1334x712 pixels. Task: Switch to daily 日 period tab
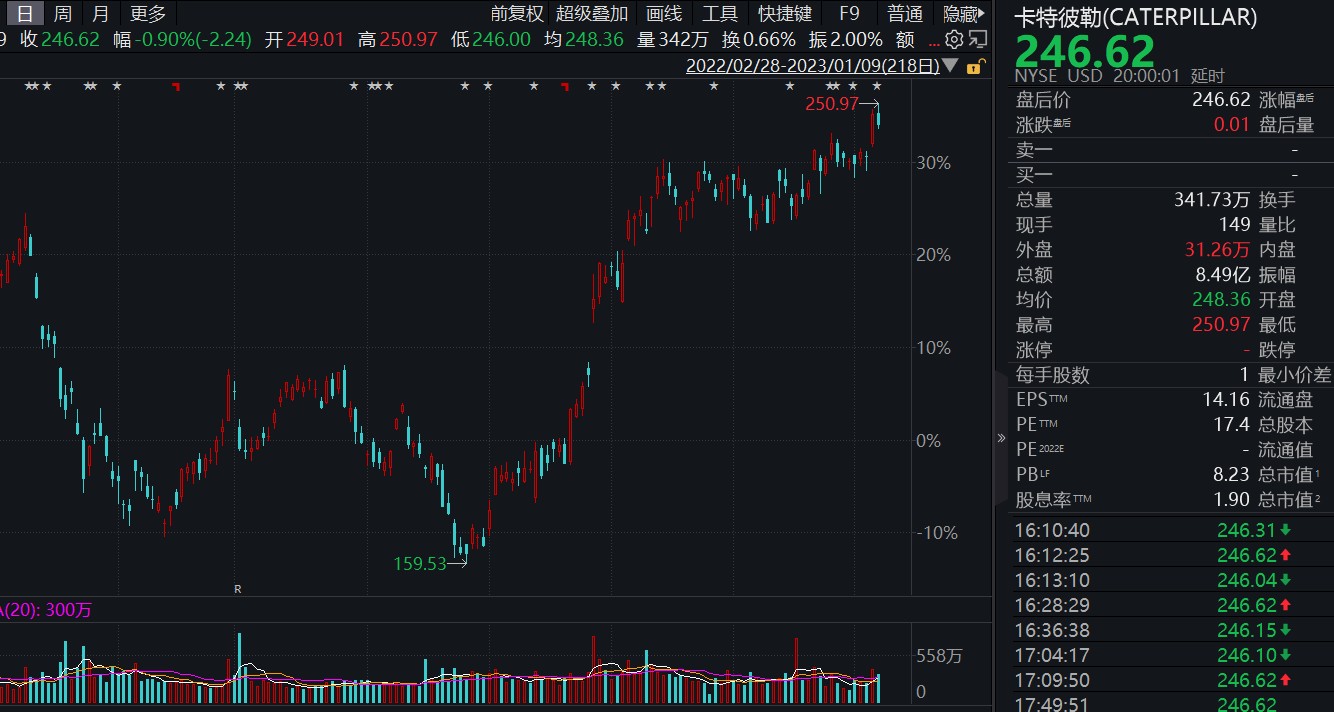tap(24, 14)
